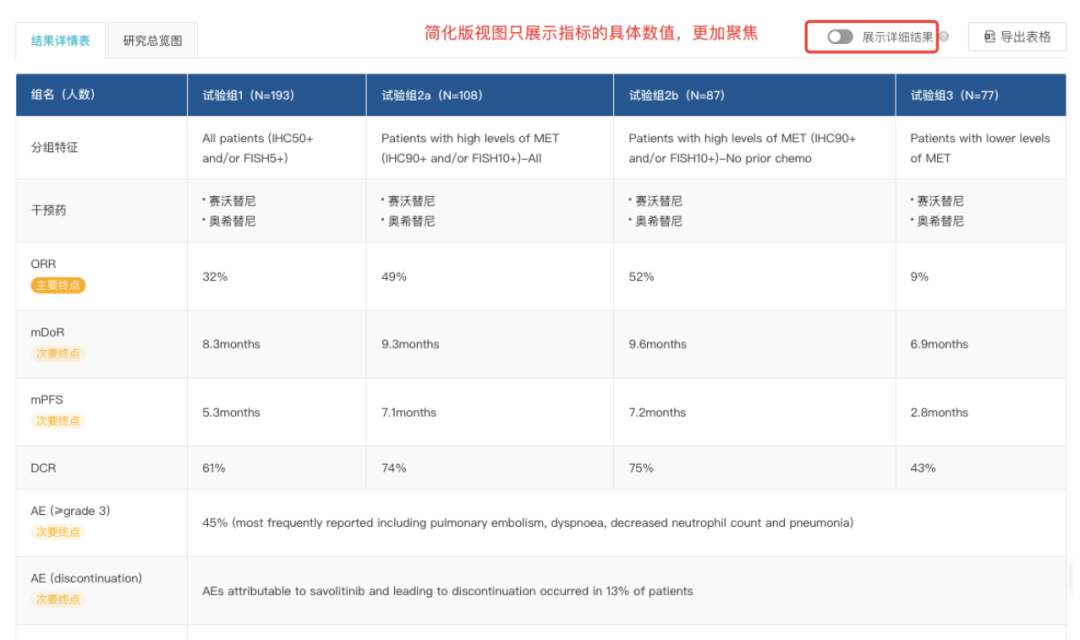Click 赛沃替尼 in the 试验组2a column
The height and width of the screenshot is (640, 1080).
pyautogui.click(x=411, y=200)
